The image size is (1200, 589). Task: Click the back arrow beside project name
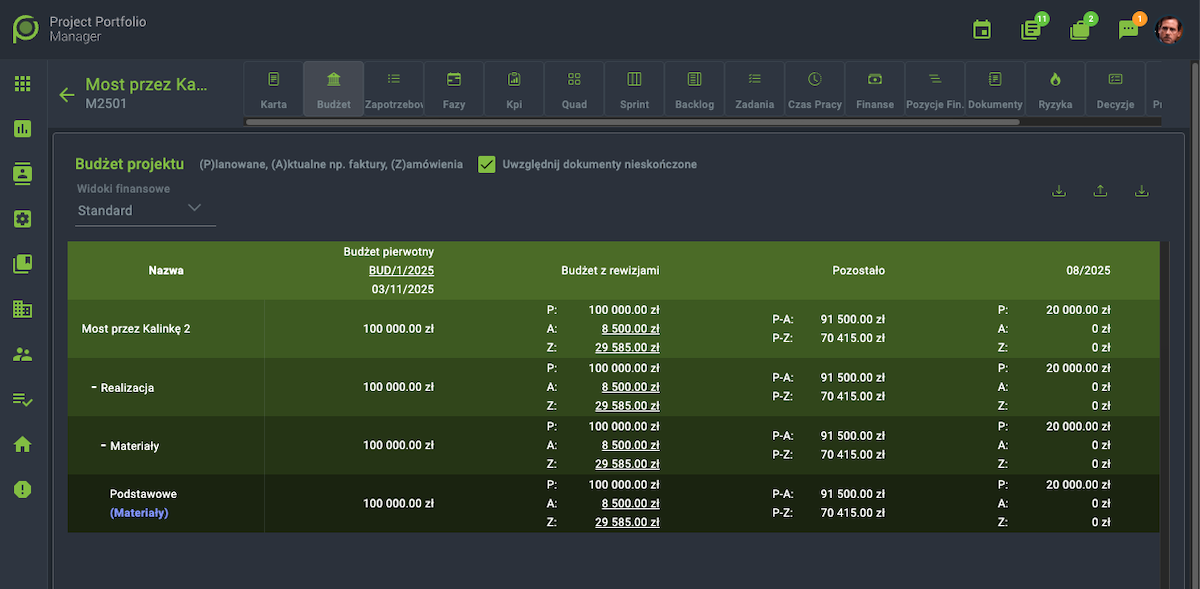pos(67,95)
